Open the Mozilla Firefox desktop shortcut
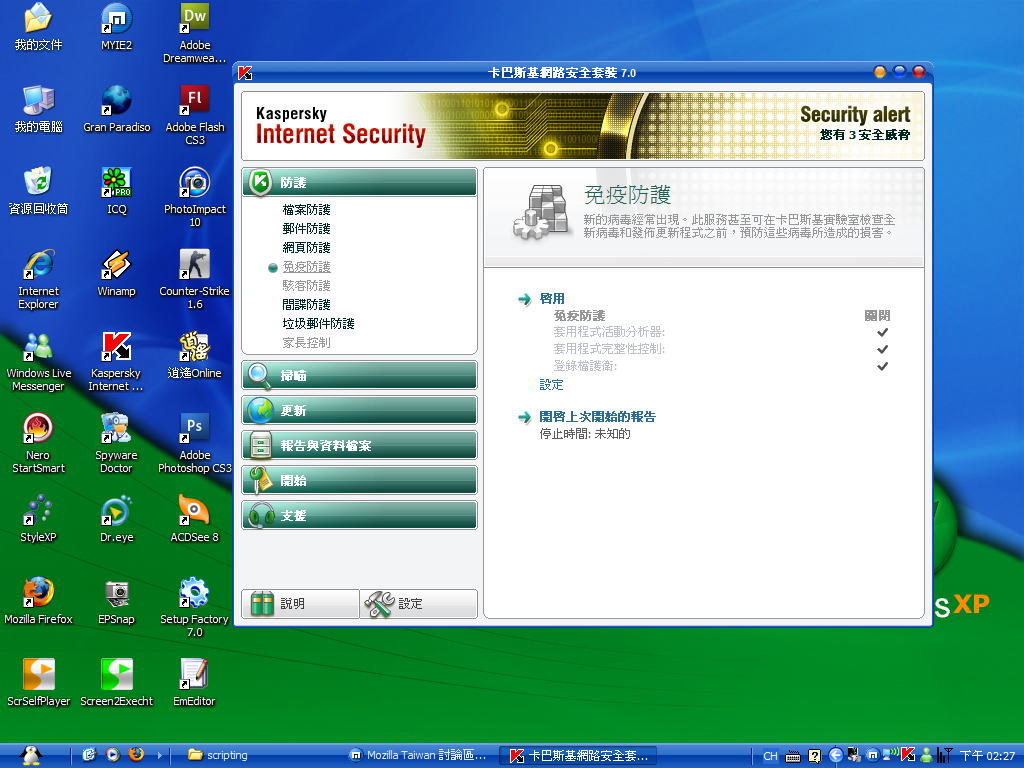The width and height of the screenshot is (1024, 768). 38,600
